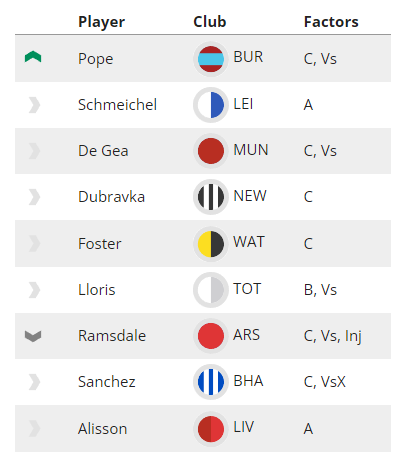Sort by the Club column header
The height and width of the screenshot is (459, 402).
(x=210, y=22)
